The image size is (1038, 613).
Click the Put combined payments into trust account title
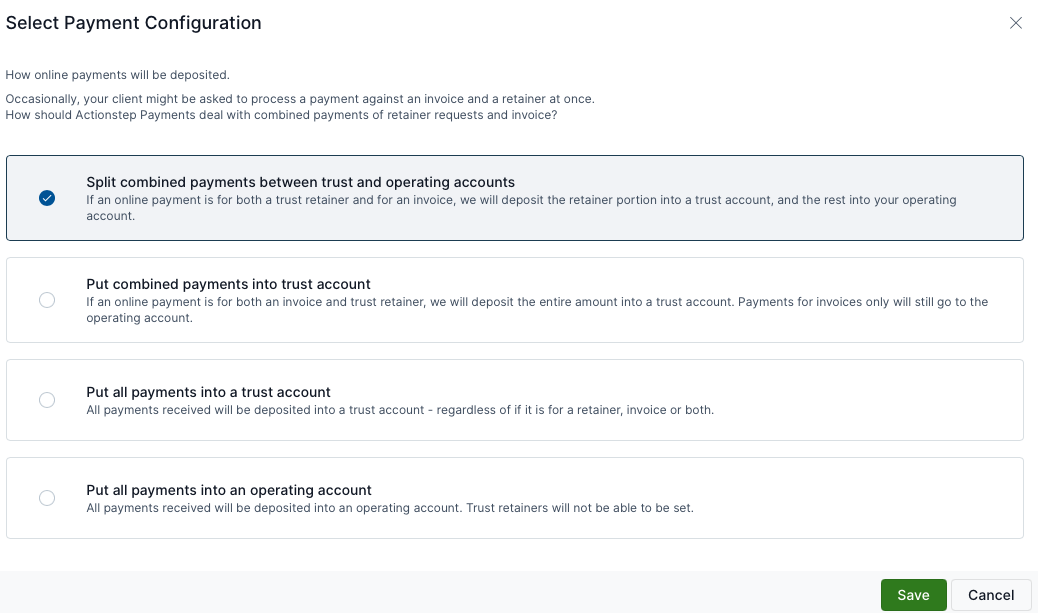(228, 284)
